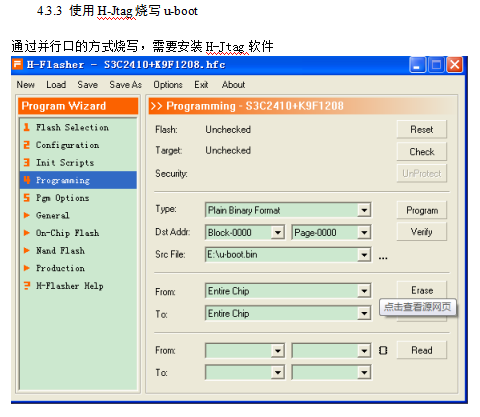Click the Check button
Viewport: 480px width, 417px height.
tap(422, 152)
